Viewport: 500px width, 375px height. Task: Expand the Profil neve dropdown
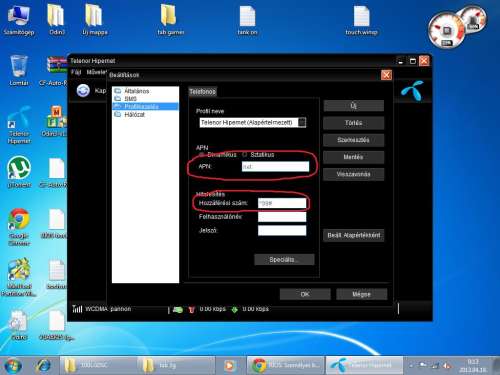(302, 122)
